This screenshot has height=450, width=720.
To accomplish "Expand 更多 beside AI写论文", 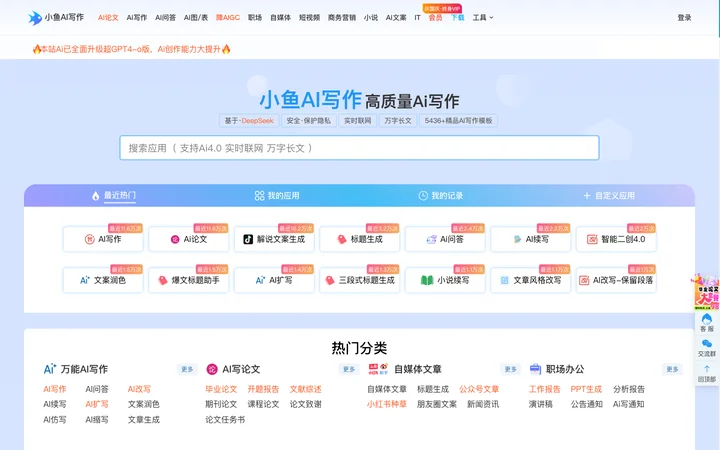I will point(349,369).
